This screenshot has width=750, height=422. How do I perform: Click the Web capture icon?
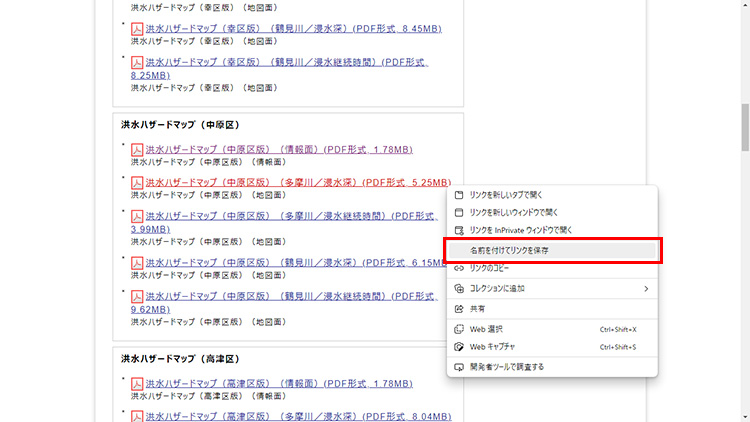point(460,347)
